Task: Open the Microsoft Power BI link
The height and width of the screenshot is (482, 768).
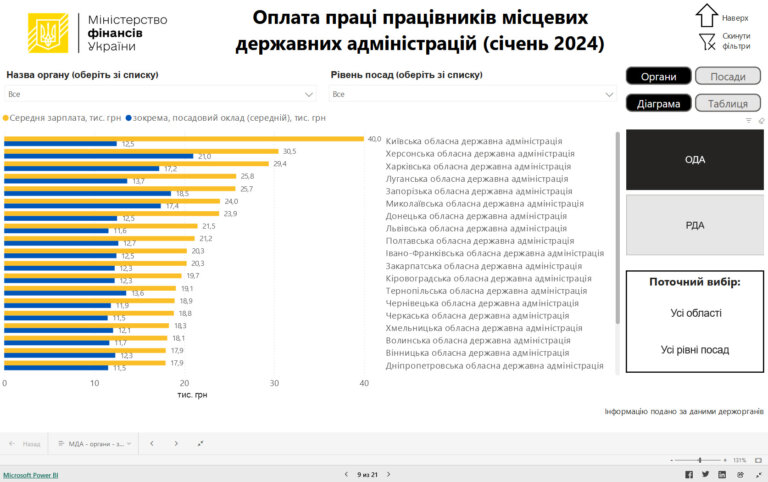Action: pos(30,475)
